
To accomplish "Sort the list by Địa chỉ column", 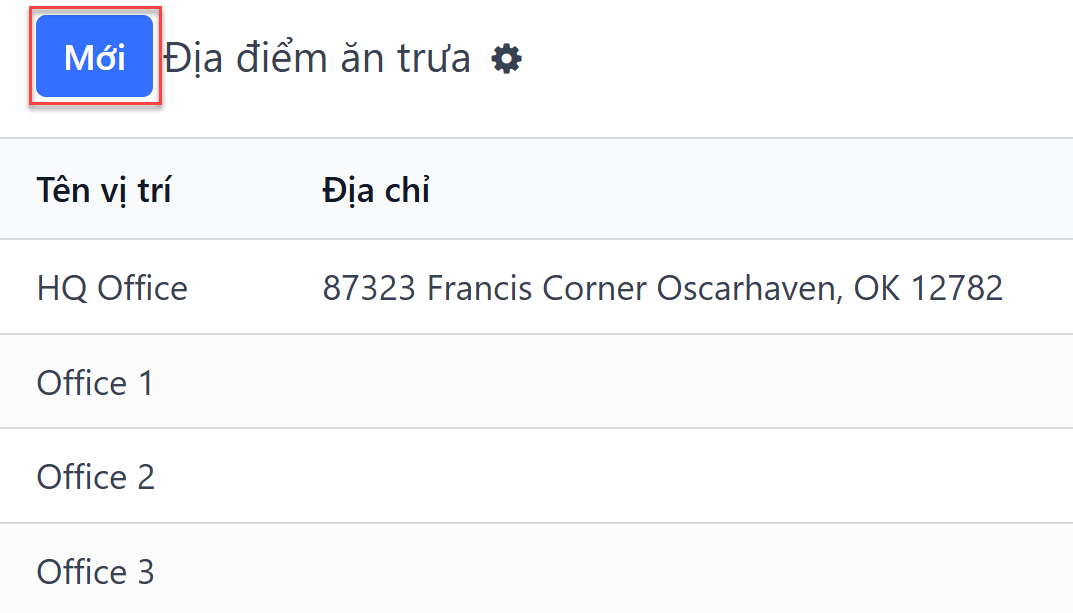I will click(376, 190).
